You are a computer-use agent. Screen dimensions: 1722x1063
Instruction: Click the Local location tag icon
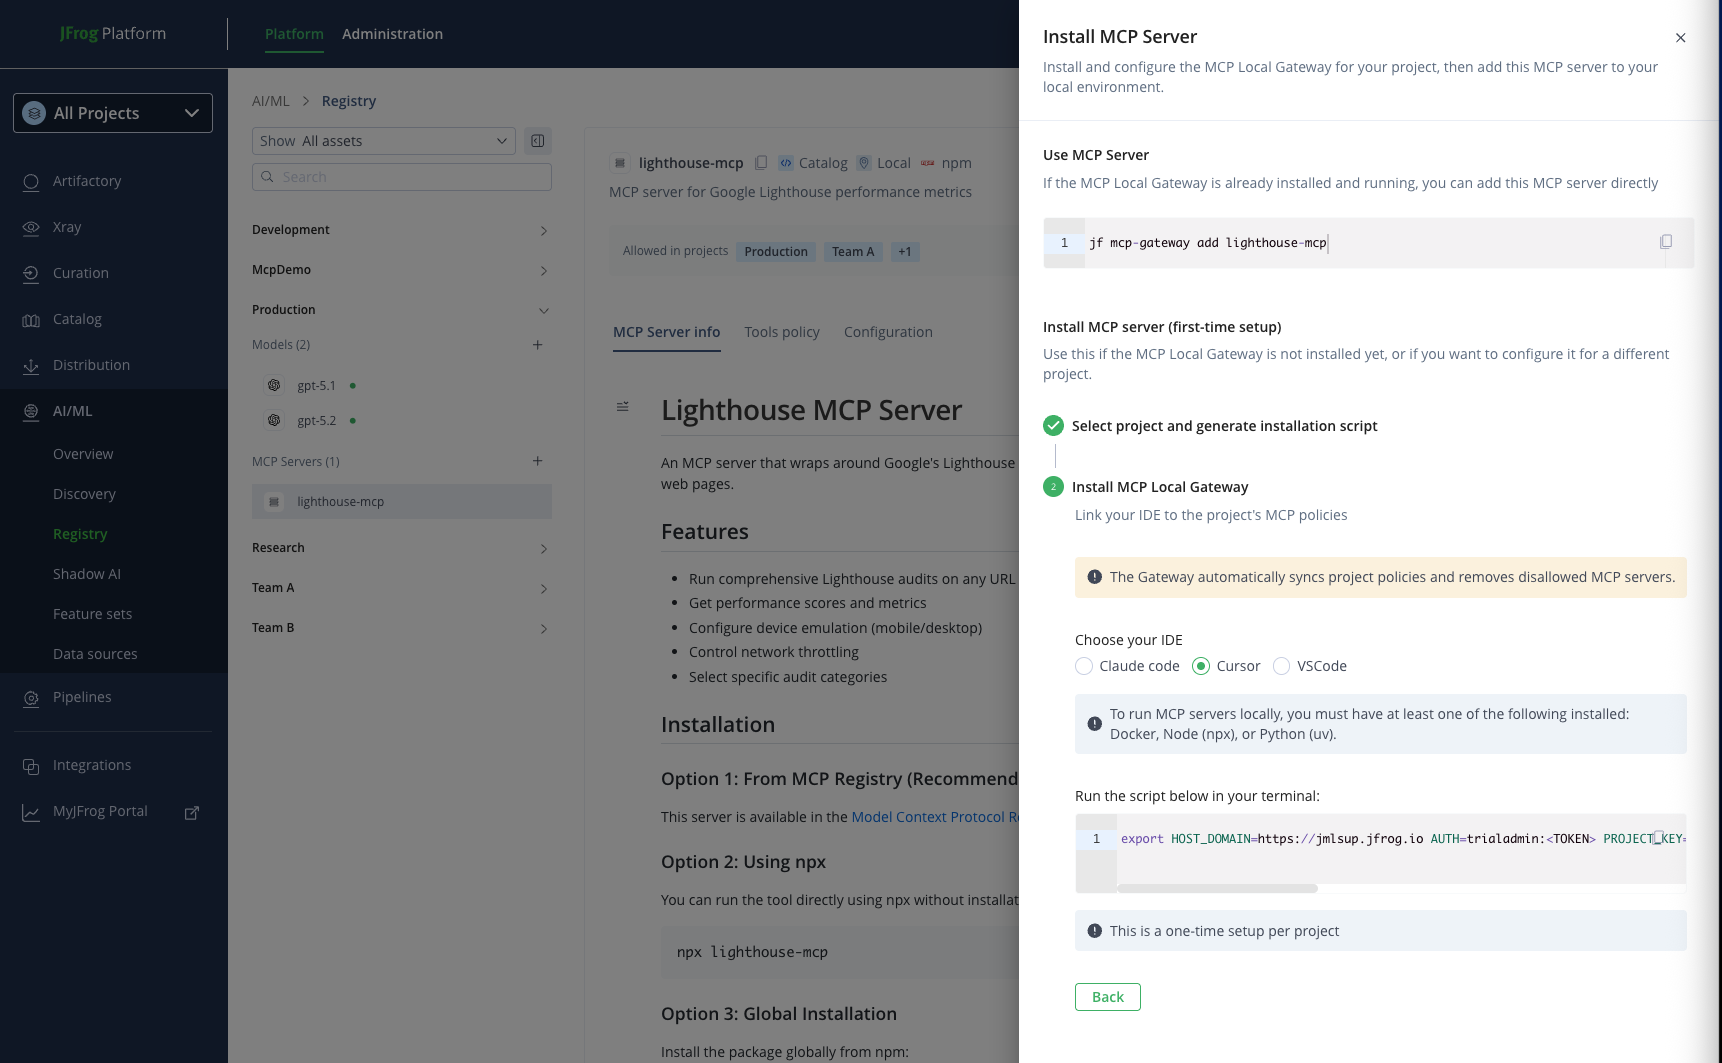coord(864,163)
